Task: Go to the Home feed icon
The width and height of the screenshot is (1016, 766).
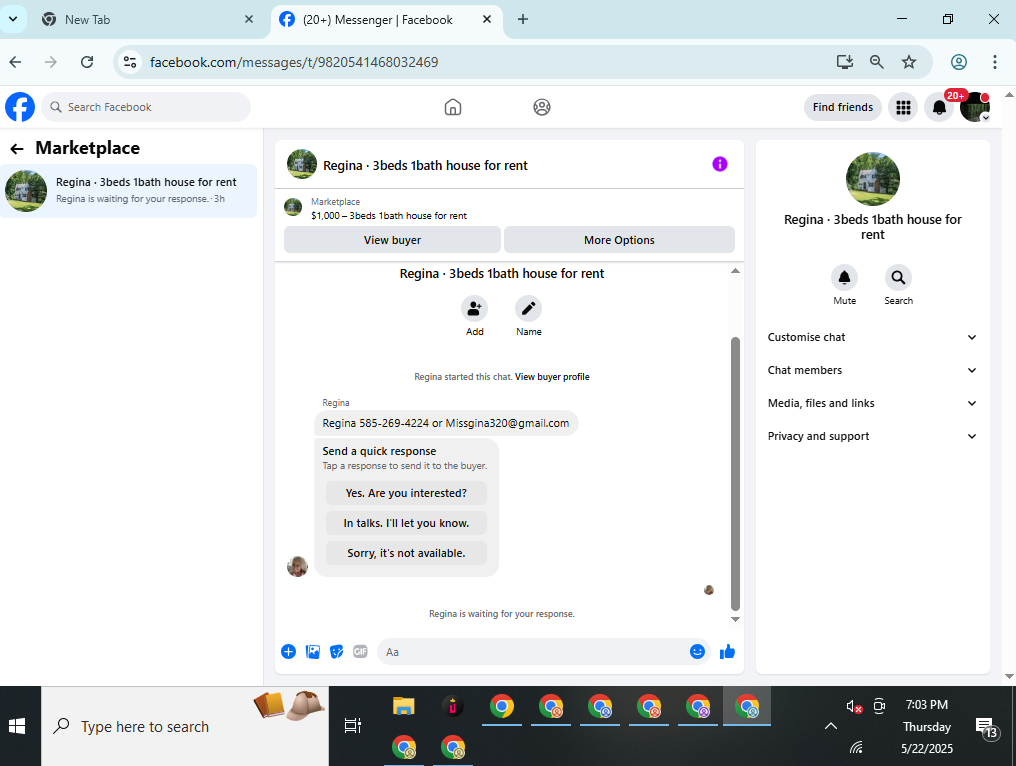Action: (x=453, y=107)
